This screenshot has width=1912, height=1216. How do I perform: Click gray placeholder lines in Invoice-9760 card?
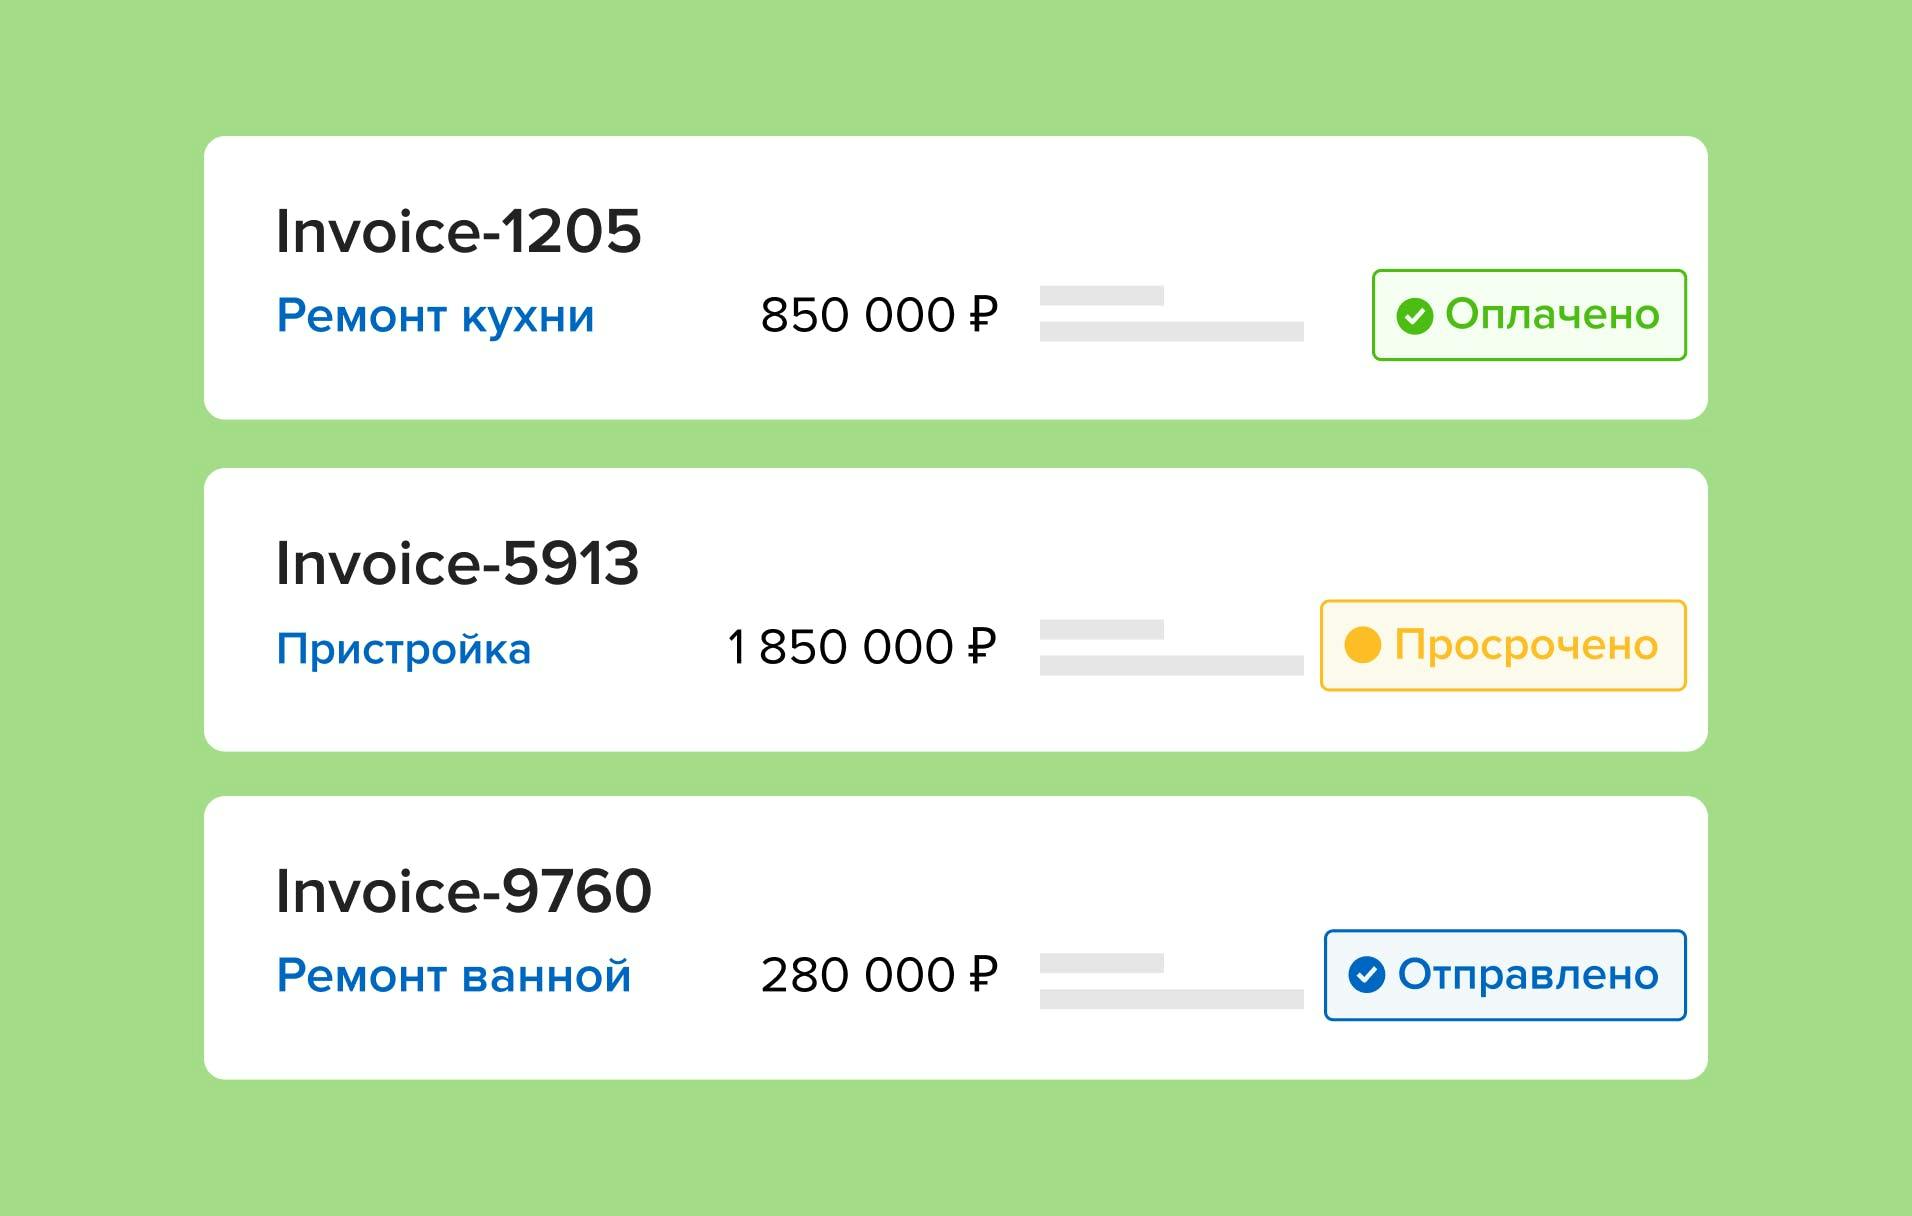(1172, 981)
